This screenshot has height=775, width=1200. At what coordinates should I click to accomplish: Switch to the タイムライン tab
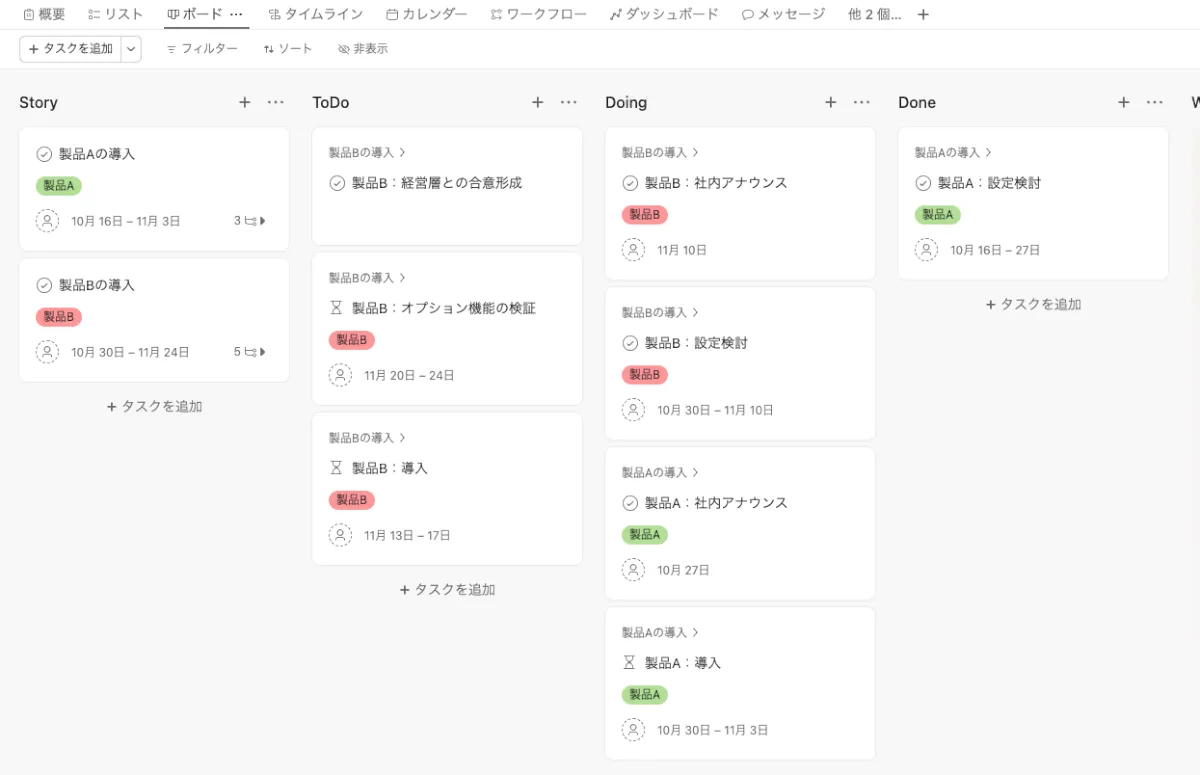point(316,15)
